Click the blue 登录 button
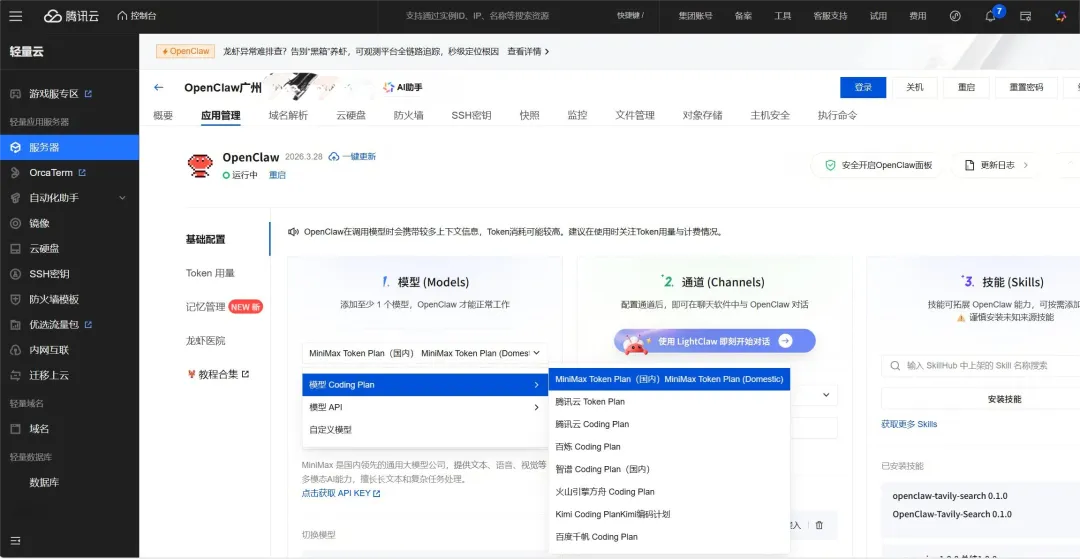 (x=863, y=87)
